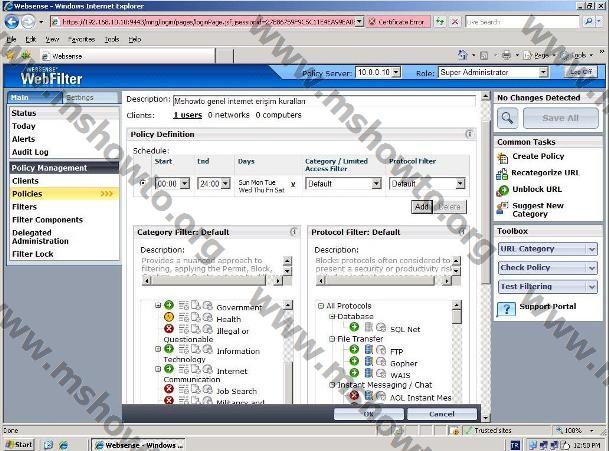
Task: Click the Category Filter info icon
Action: (x=294, y=232)
